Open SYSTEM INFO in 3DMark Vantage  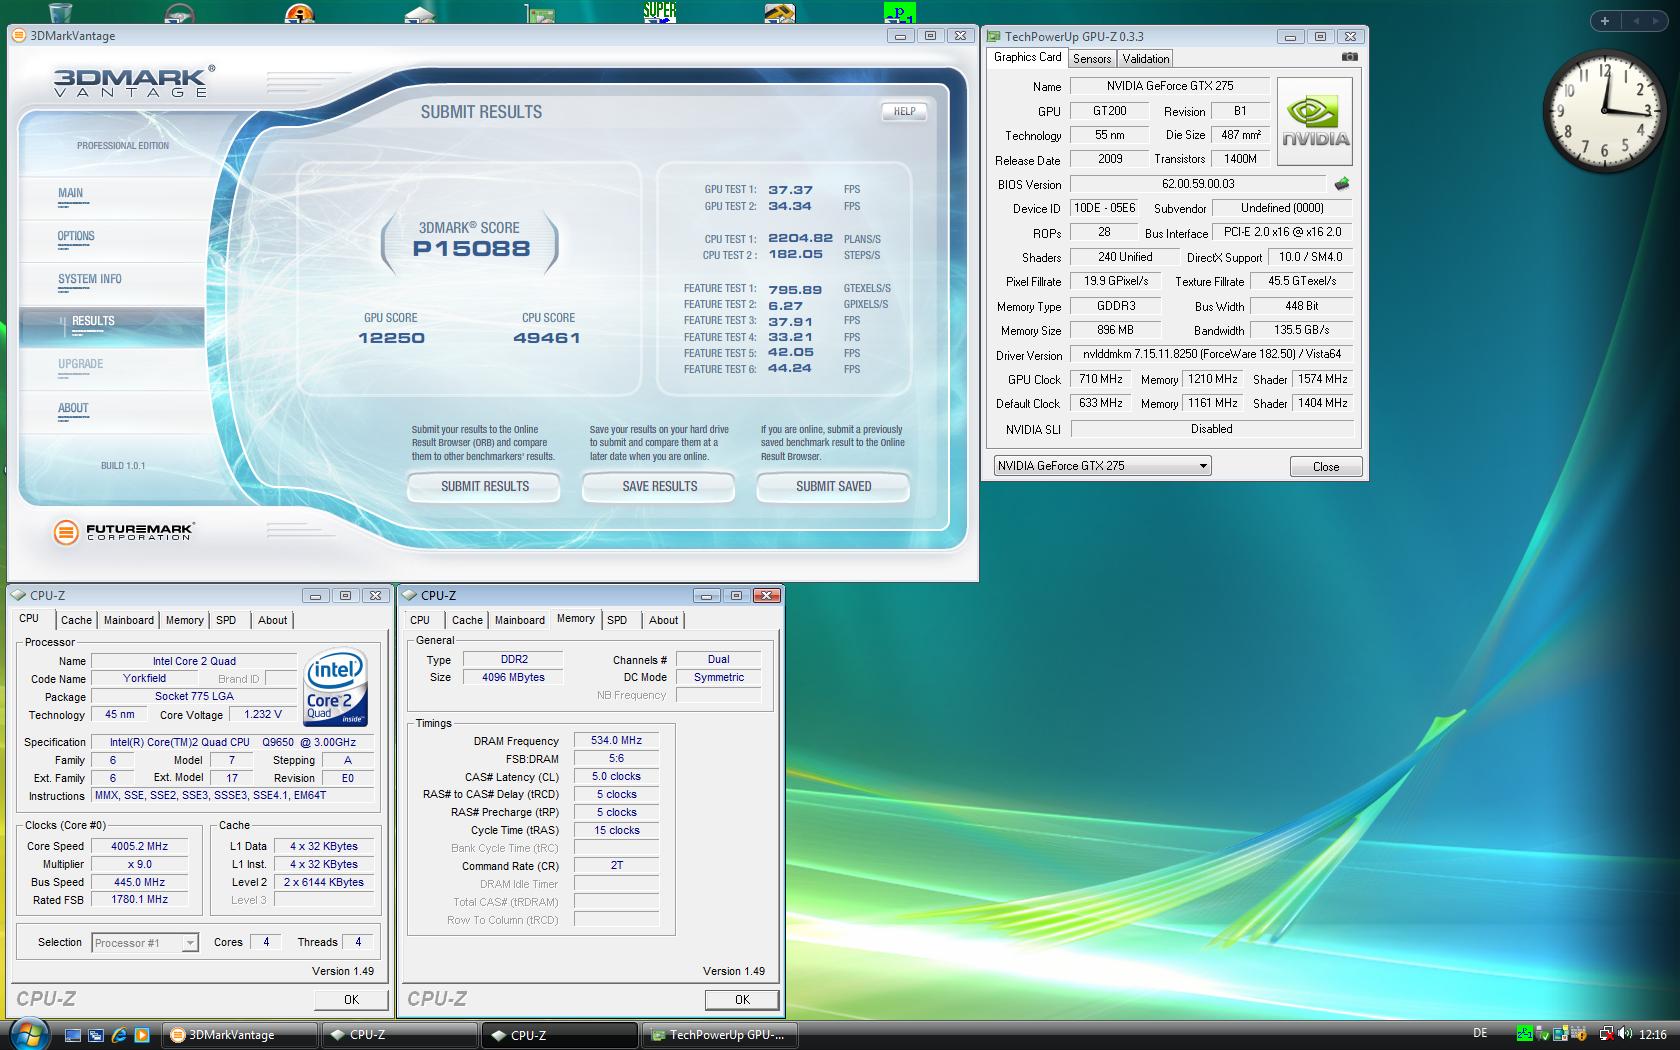coord(90,279)
